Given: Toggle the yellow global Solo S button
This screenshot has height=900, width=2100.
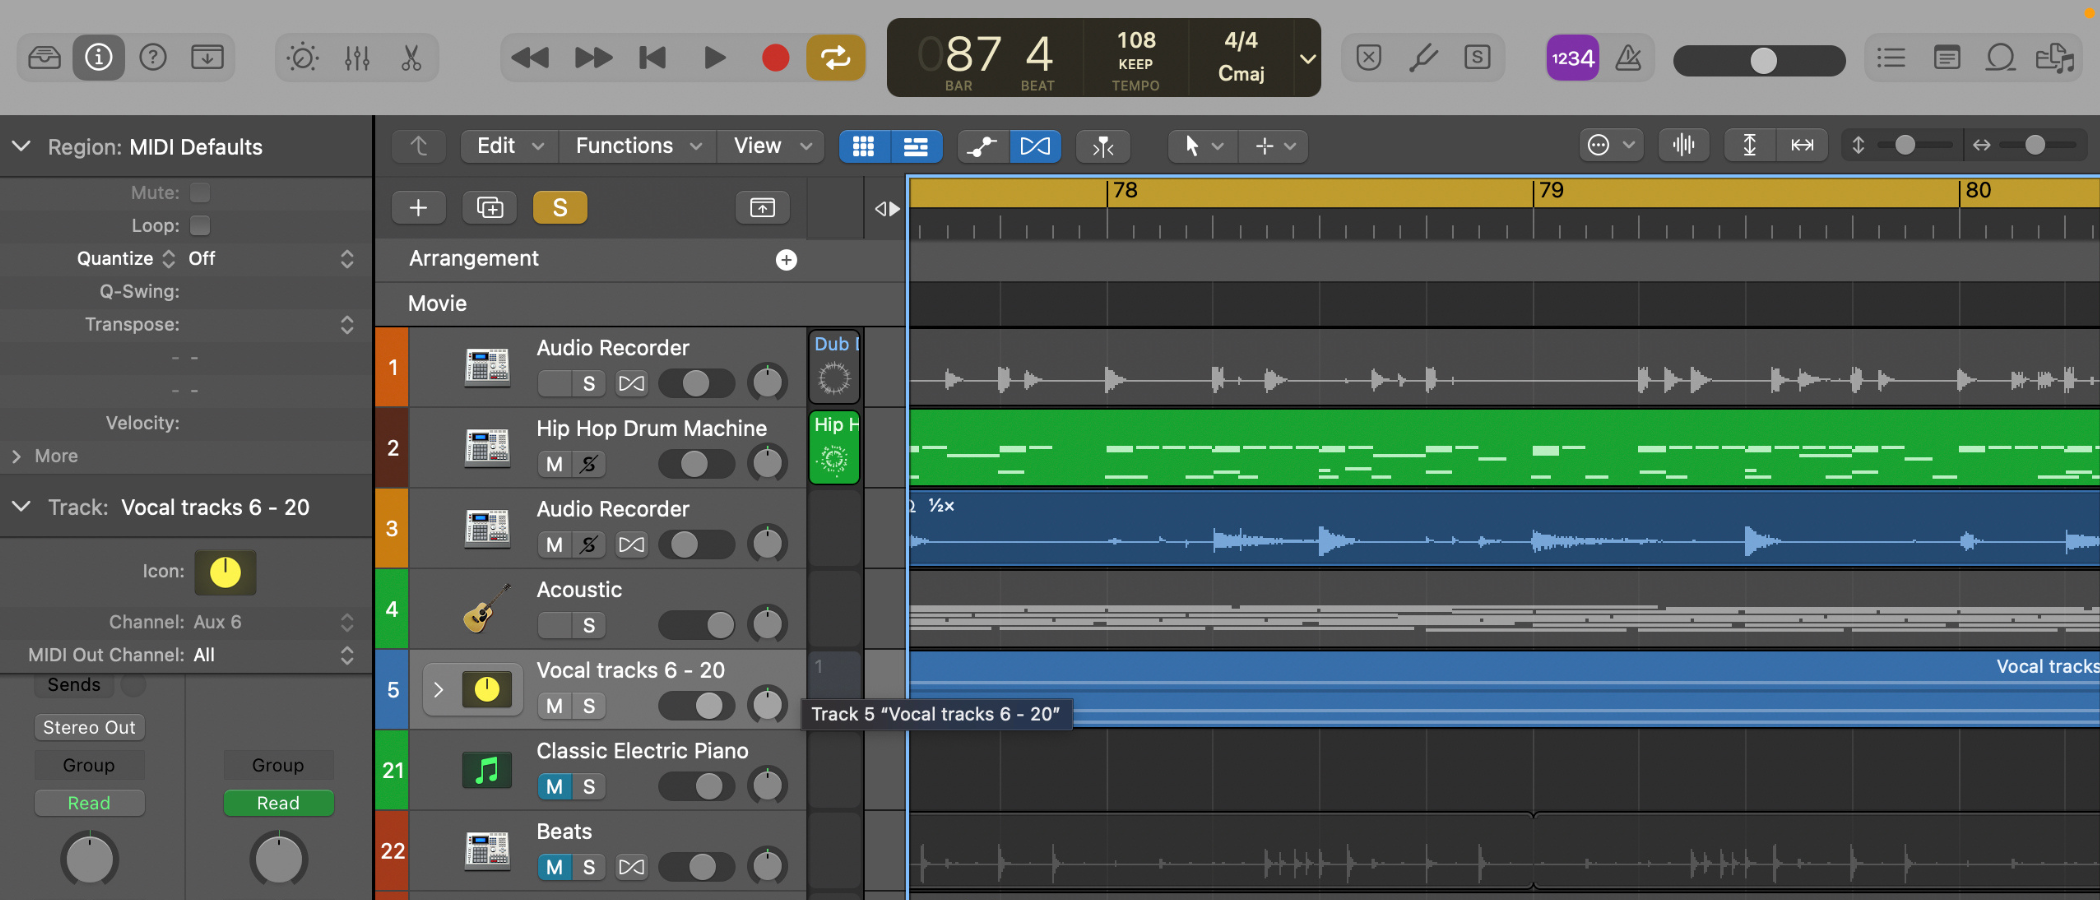Looking at the screenshot, I should click(x=560, y=207).
